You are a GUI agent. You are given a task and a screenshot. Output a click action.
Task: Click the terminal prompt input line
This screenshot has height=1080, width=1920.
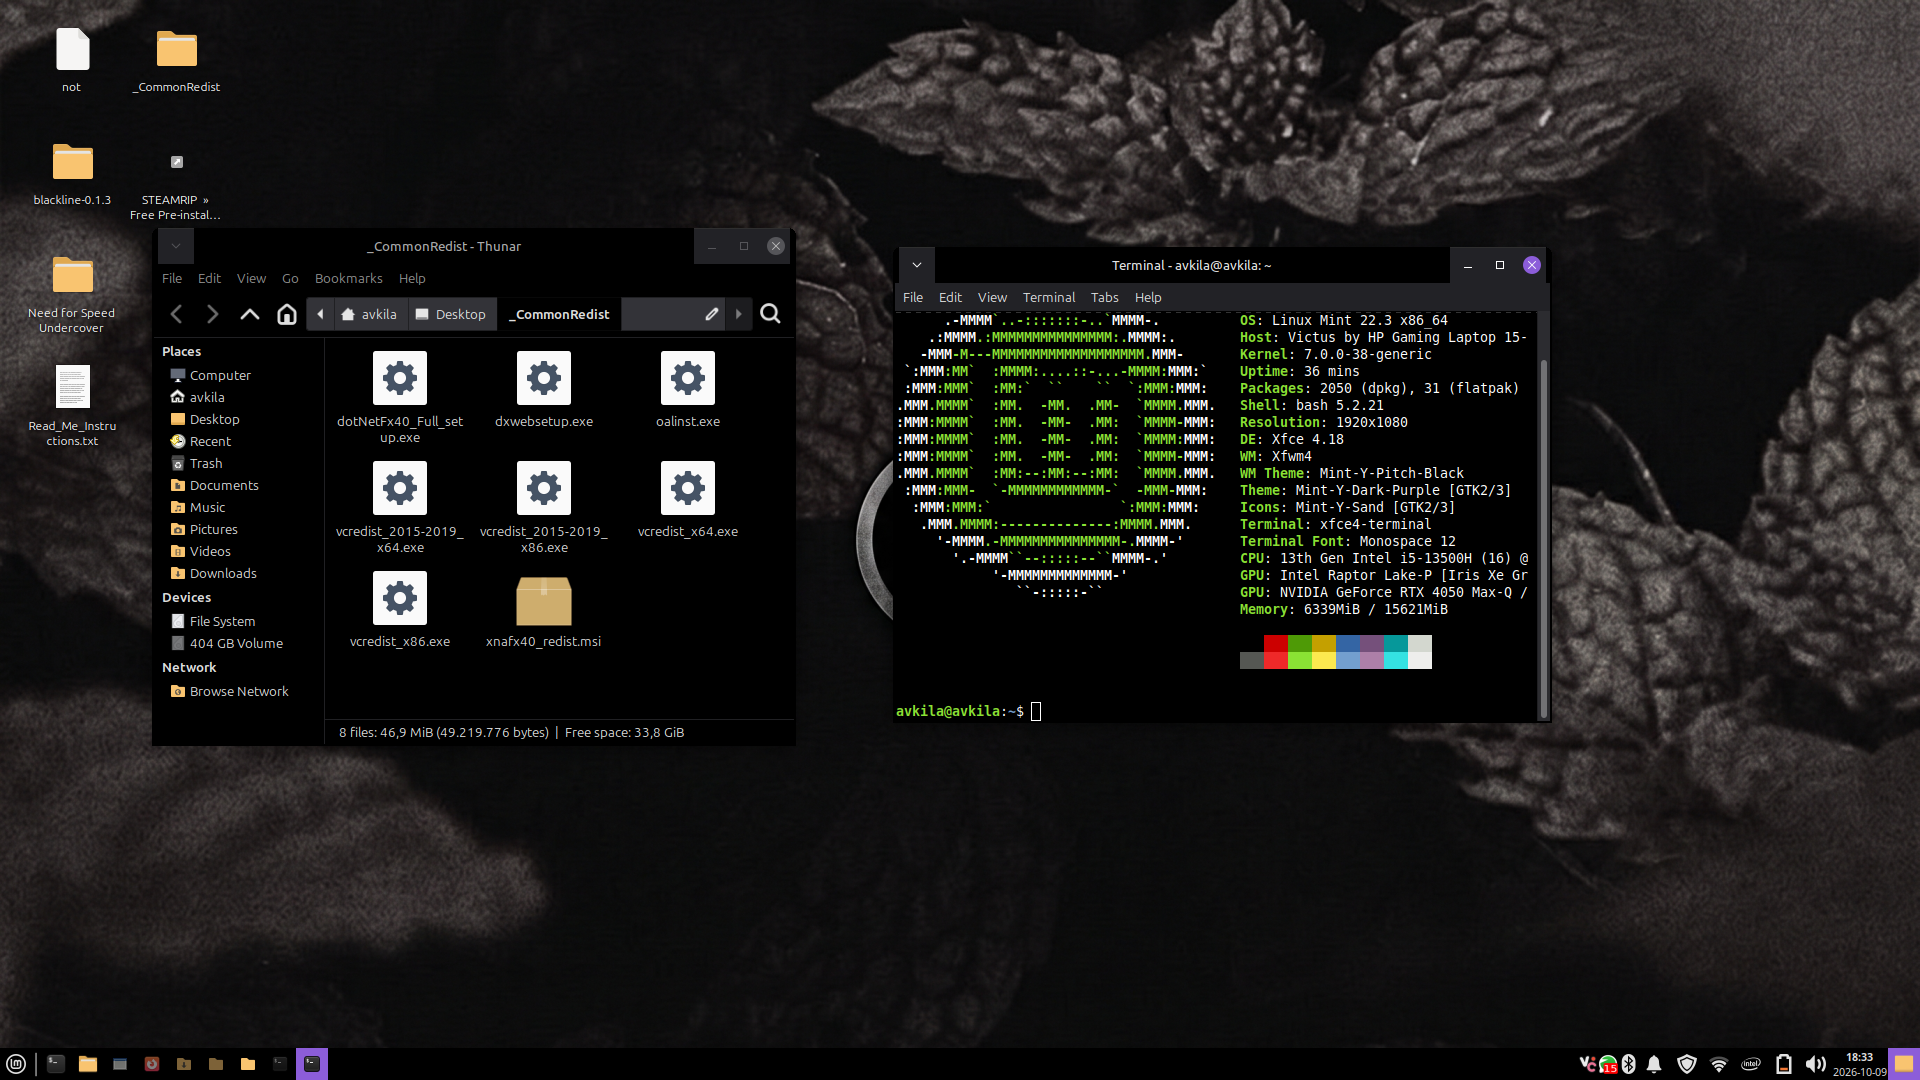point(1215,711)
